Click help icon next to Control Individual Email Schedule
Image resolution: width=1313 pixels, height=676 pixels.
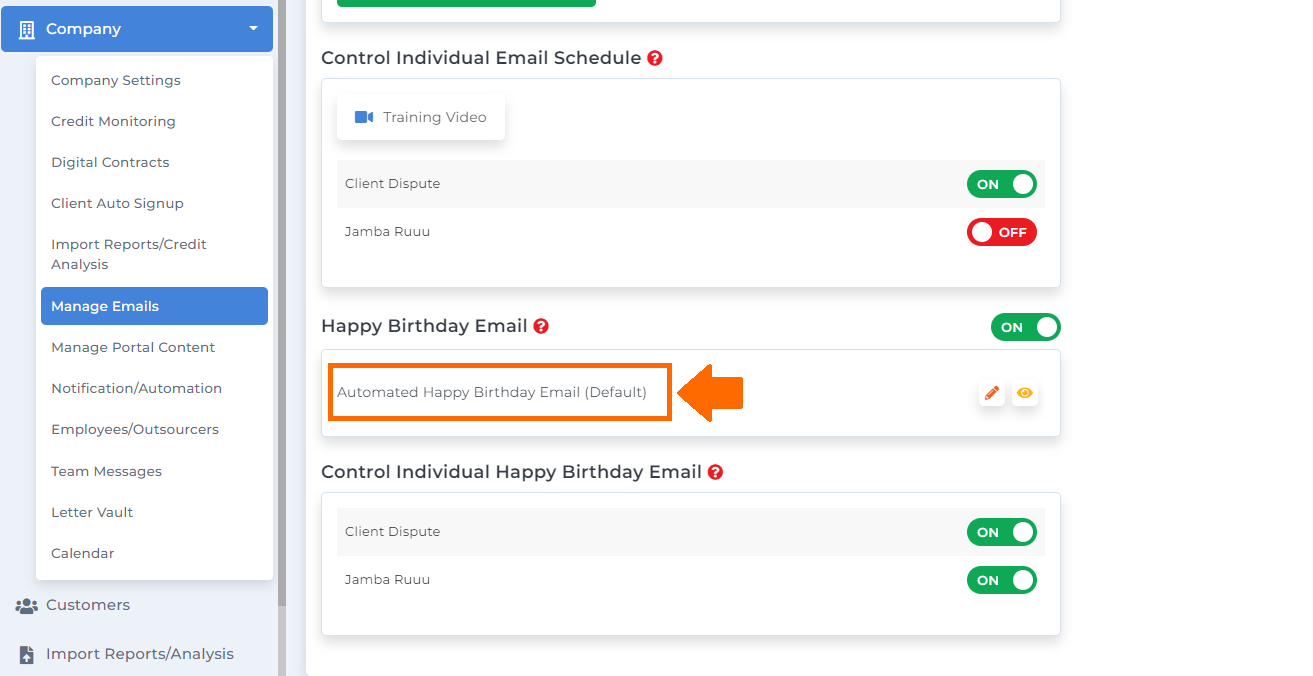pyautogui.click(x=655, y=58)
